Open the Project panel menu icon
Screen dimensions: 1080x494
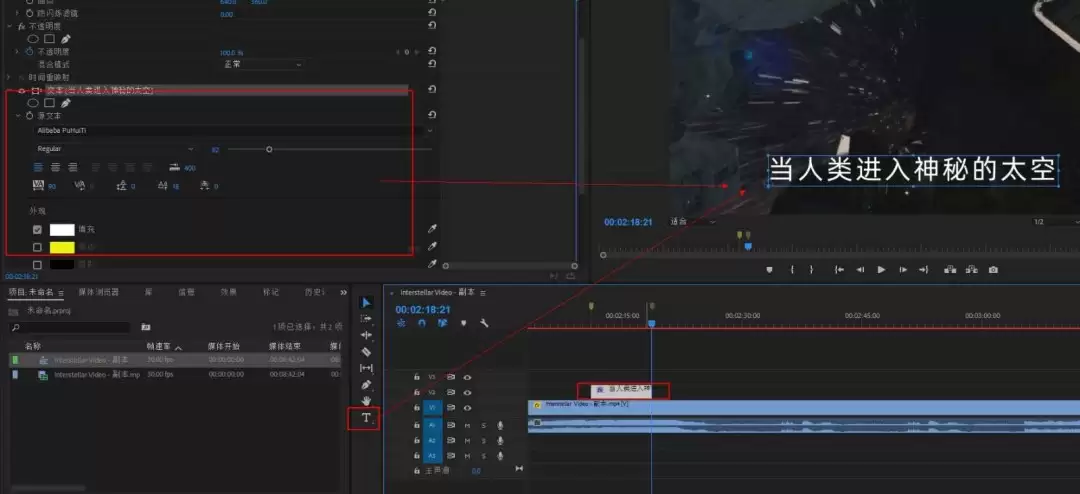coord(61,293)
